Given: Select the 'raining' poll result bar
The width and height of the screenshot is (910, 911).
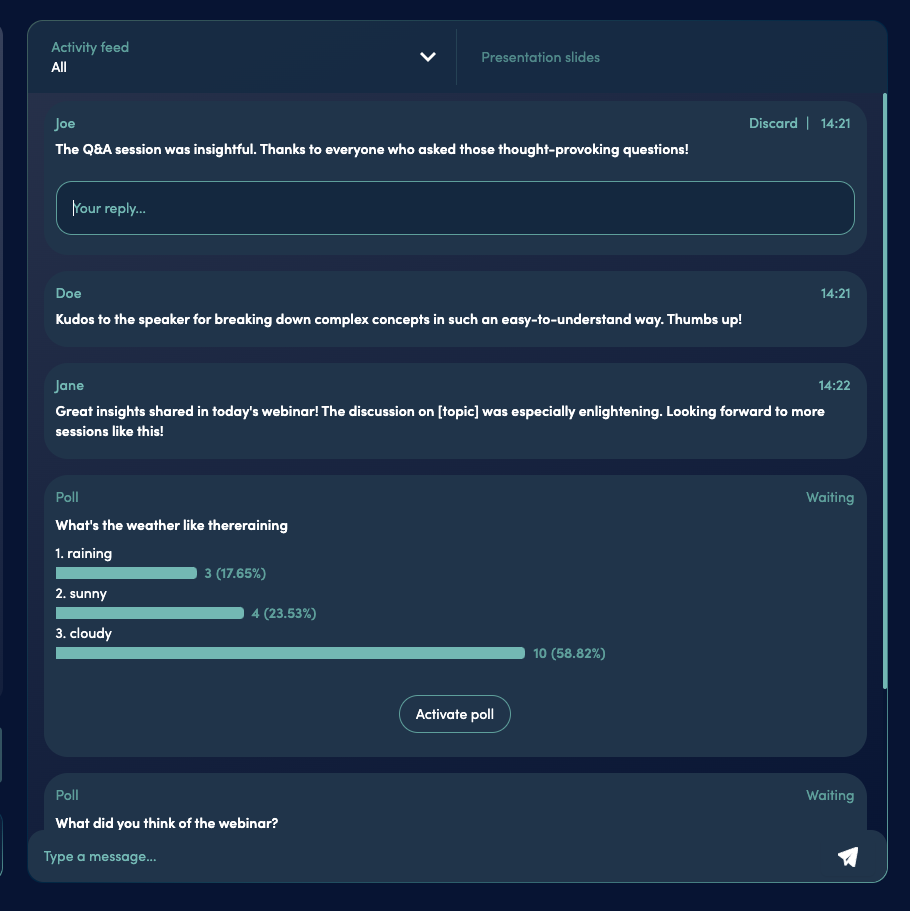Looking at the screenshot, I should point(126,572).
